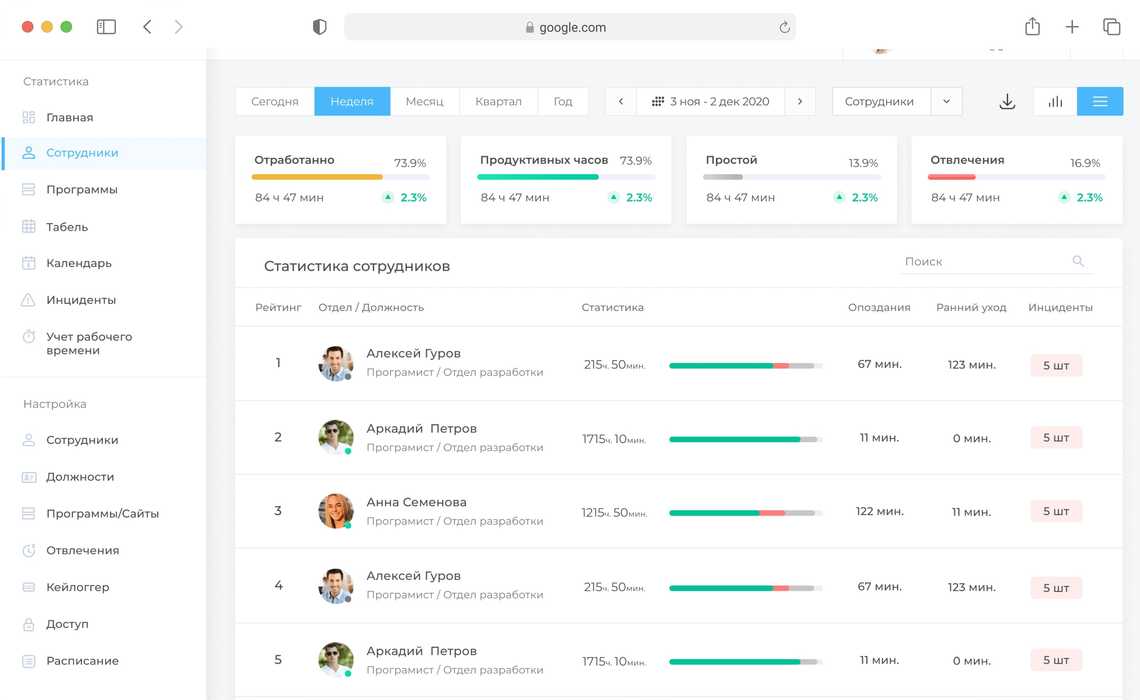The height and width of the screenshot is (700, 1140).
Task: Switch to list view
Action: pyautogui.click(x=1100, y=102)
